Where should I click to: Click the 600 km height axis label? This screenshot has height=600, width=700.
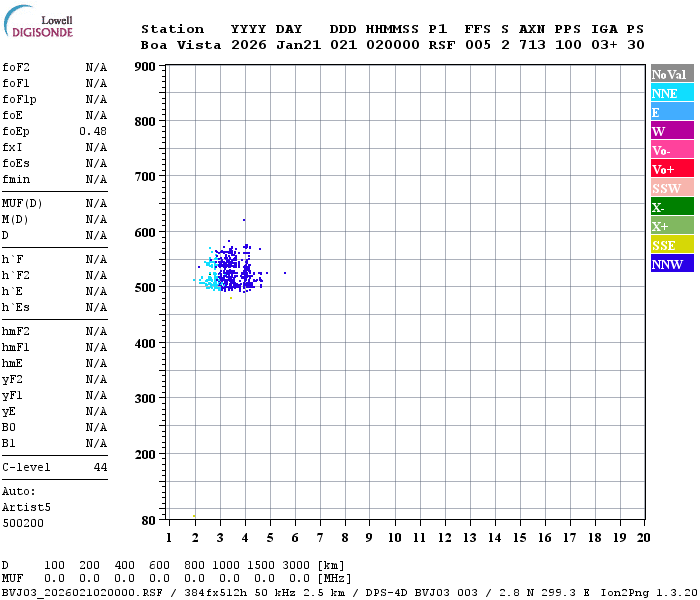[148, 233]
